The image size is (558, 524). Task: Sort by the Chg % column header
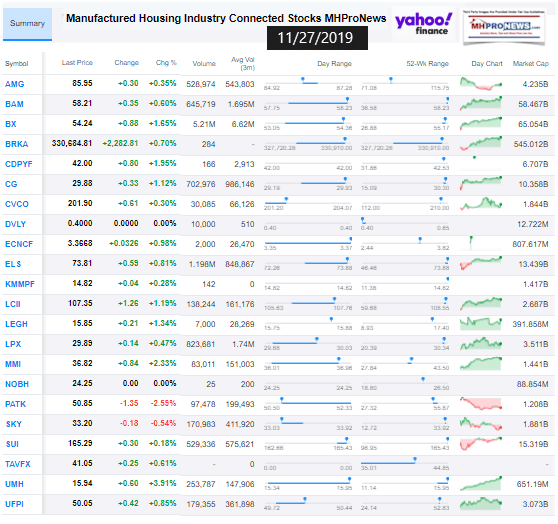(166, 63)
